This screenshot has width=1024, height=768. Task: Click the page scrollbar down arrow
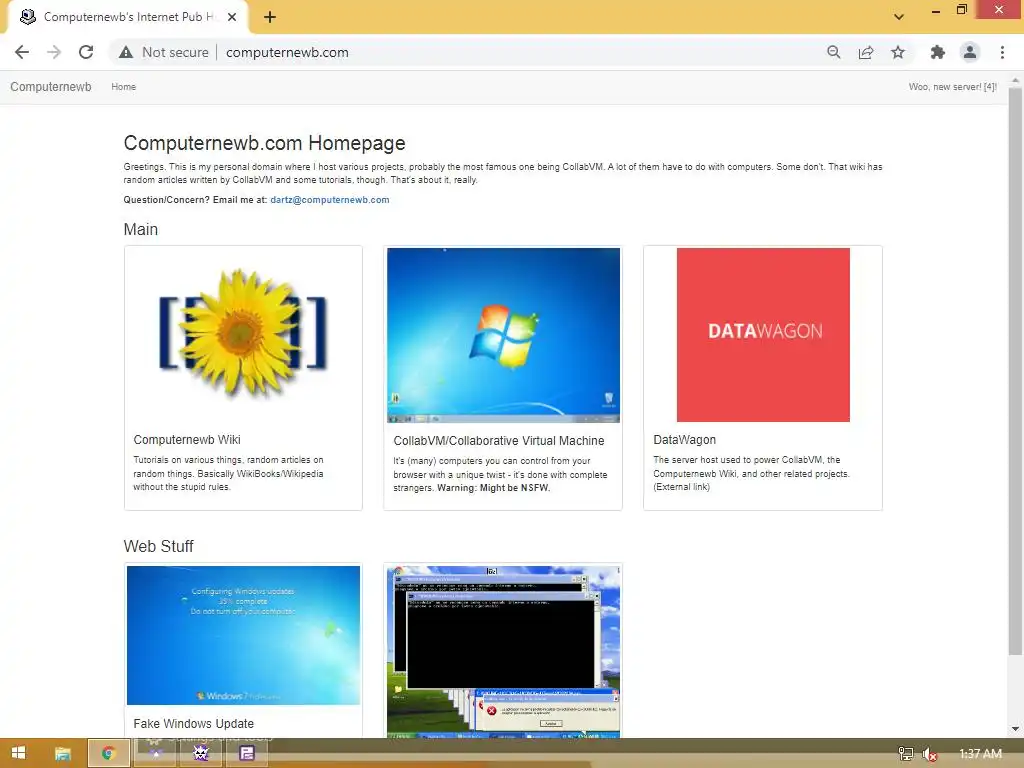(x=1016, y=729)
